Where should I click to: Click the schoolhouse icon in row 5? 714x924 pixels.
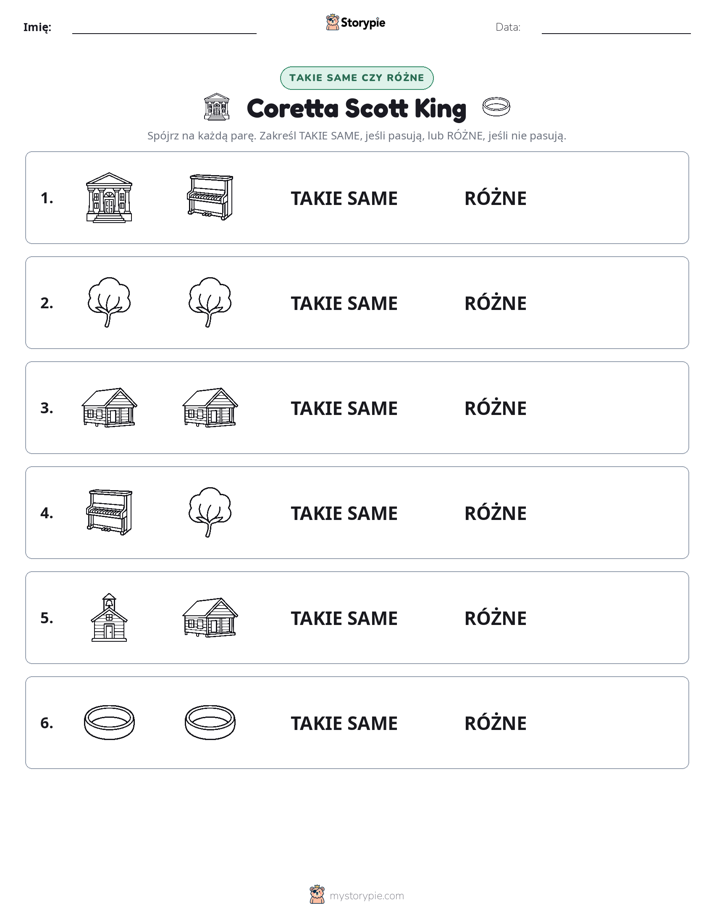pyautogui.click(x=109, y=617)
